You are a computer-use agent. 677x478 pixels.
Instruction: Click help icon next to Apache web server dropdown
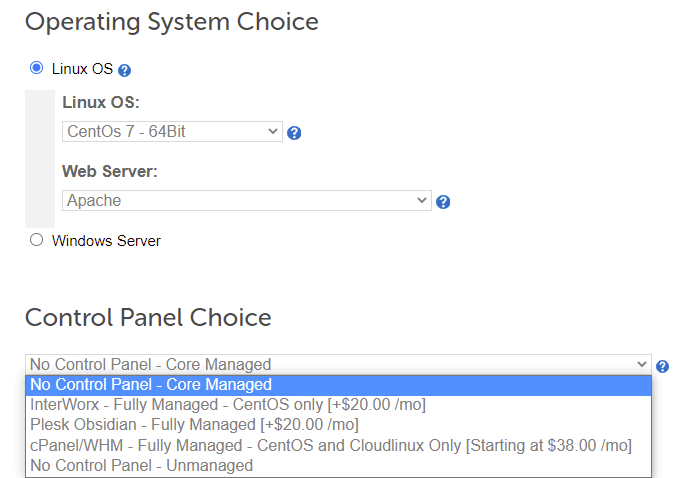tap(443, 202)
